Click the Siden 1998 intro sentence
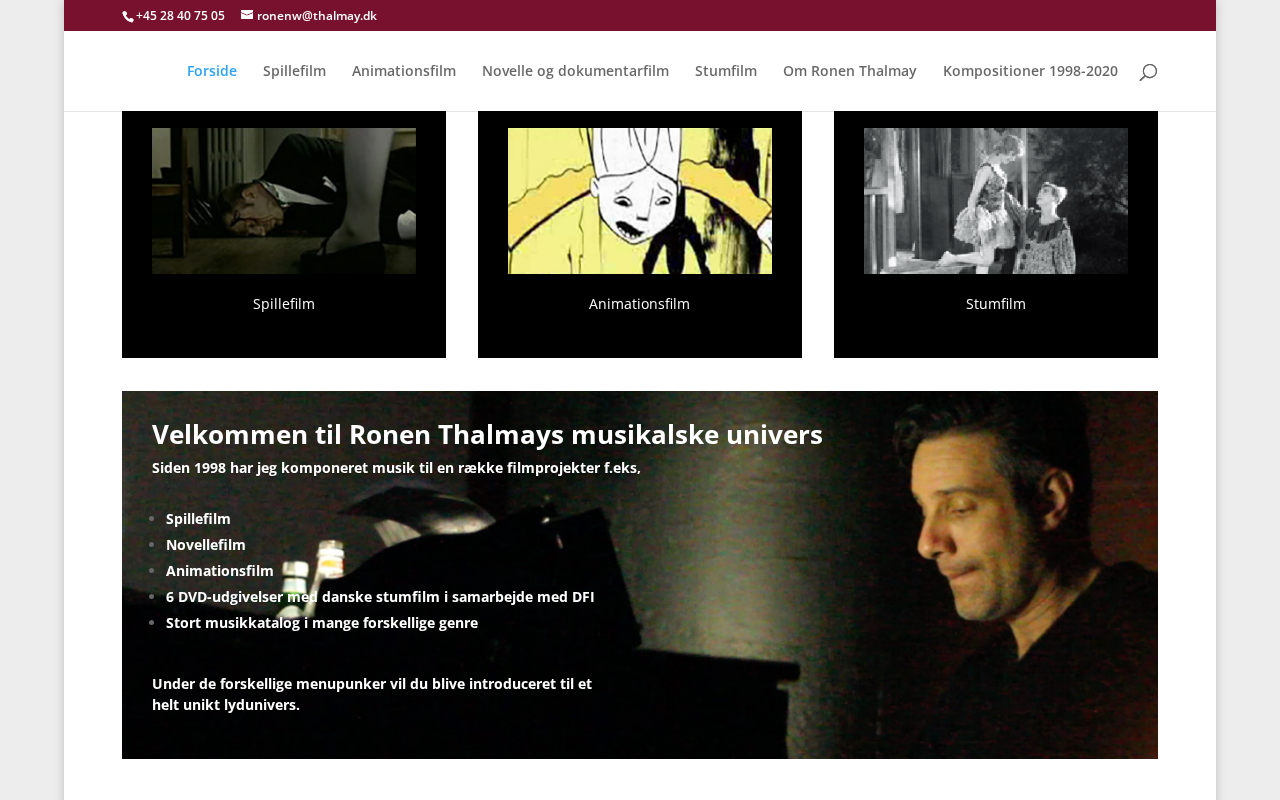 coord(396,468)
